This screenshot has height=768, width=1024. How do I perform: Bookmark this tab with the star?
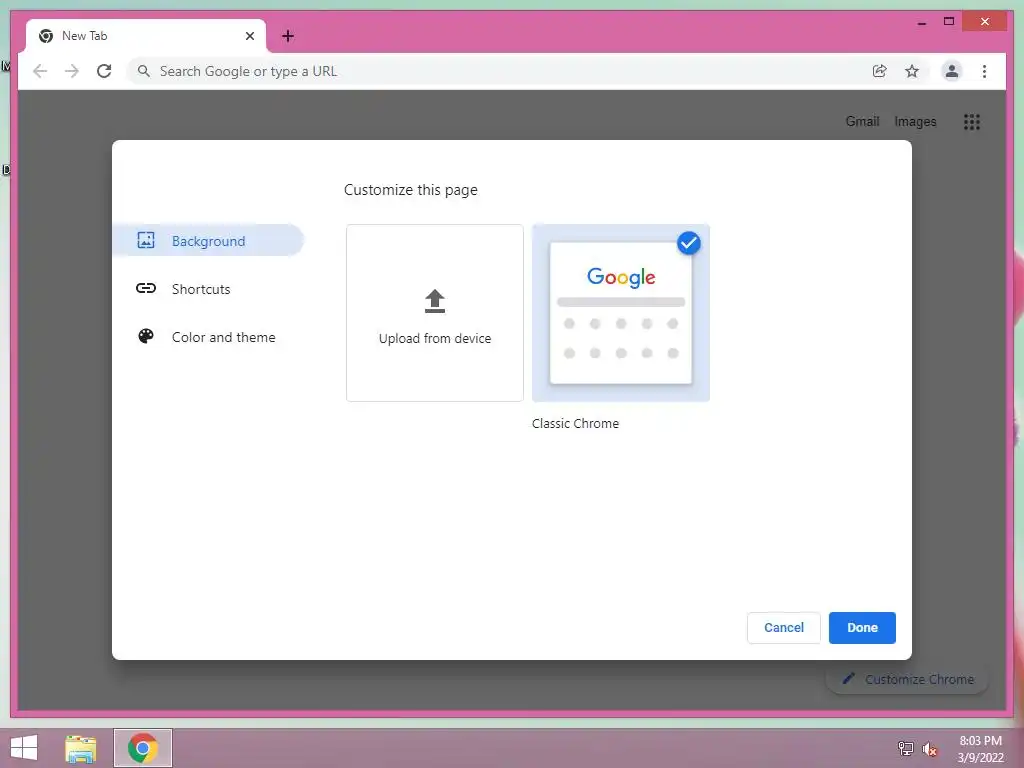[912, 71]
